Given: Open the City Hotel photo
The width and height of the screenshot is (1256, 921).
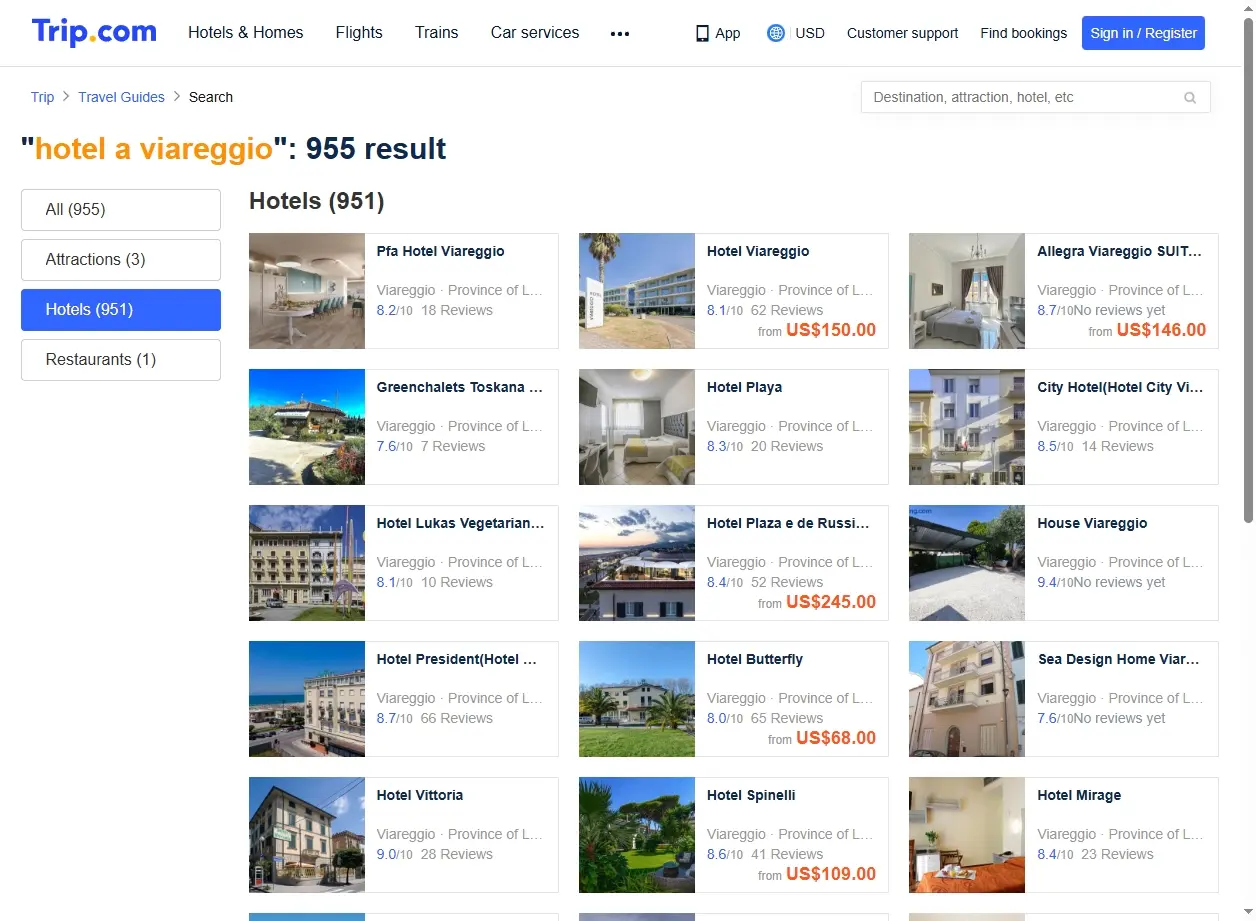Looking at the screenshot, I should tap(967, 427).
